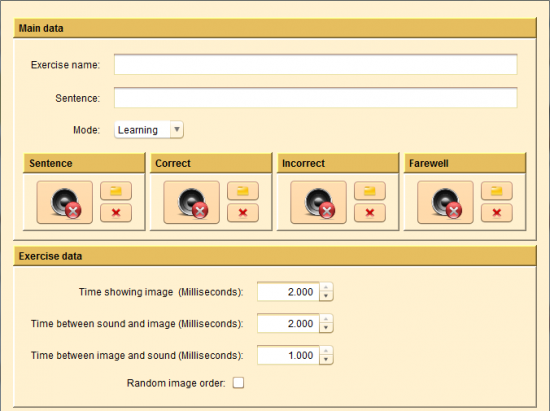The width and height of the screenshot is (550, 411).
Task: Delete Sentence sound with red X
Action: click(116, 213)
